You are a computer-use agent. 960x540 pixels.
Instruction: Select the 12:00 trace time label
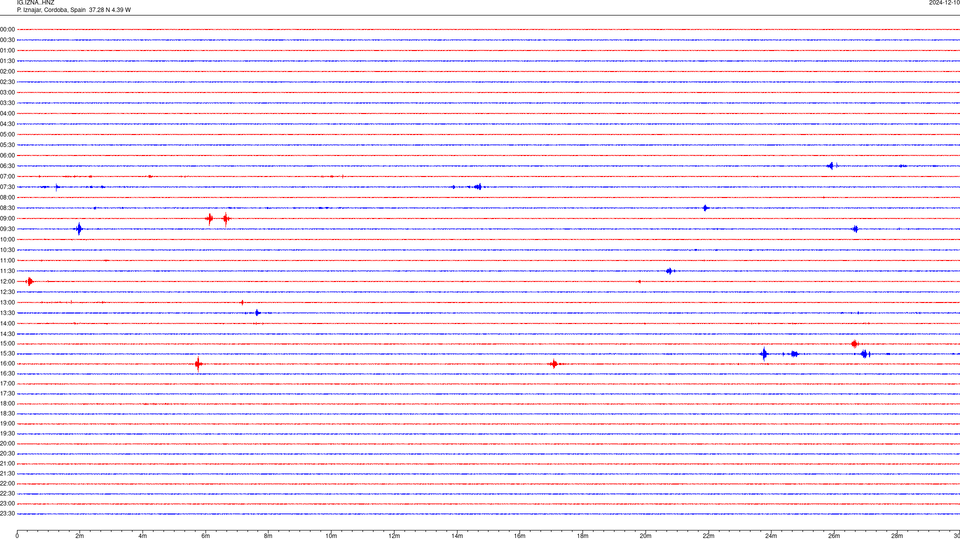pos(7,282)
